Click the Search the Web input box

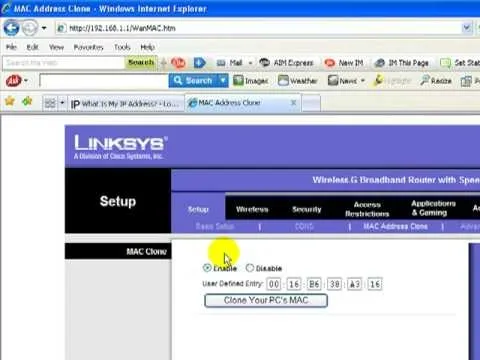pyautogui.click(x=63, y=63)
